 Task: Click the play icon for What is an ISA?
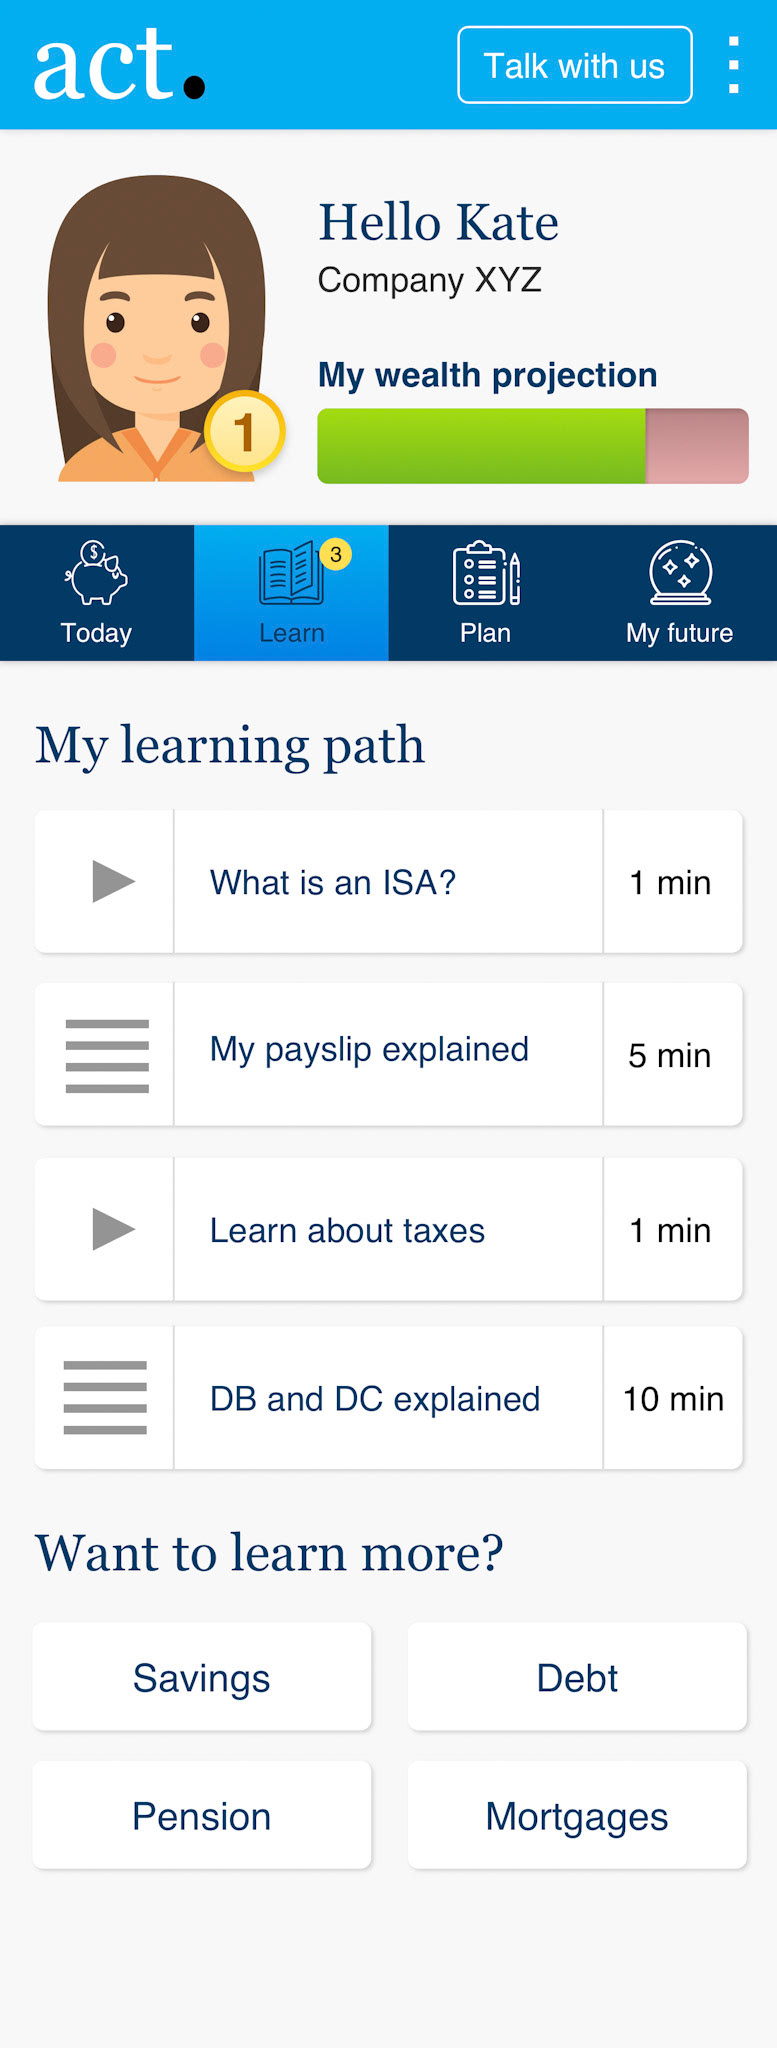[112, 882]
